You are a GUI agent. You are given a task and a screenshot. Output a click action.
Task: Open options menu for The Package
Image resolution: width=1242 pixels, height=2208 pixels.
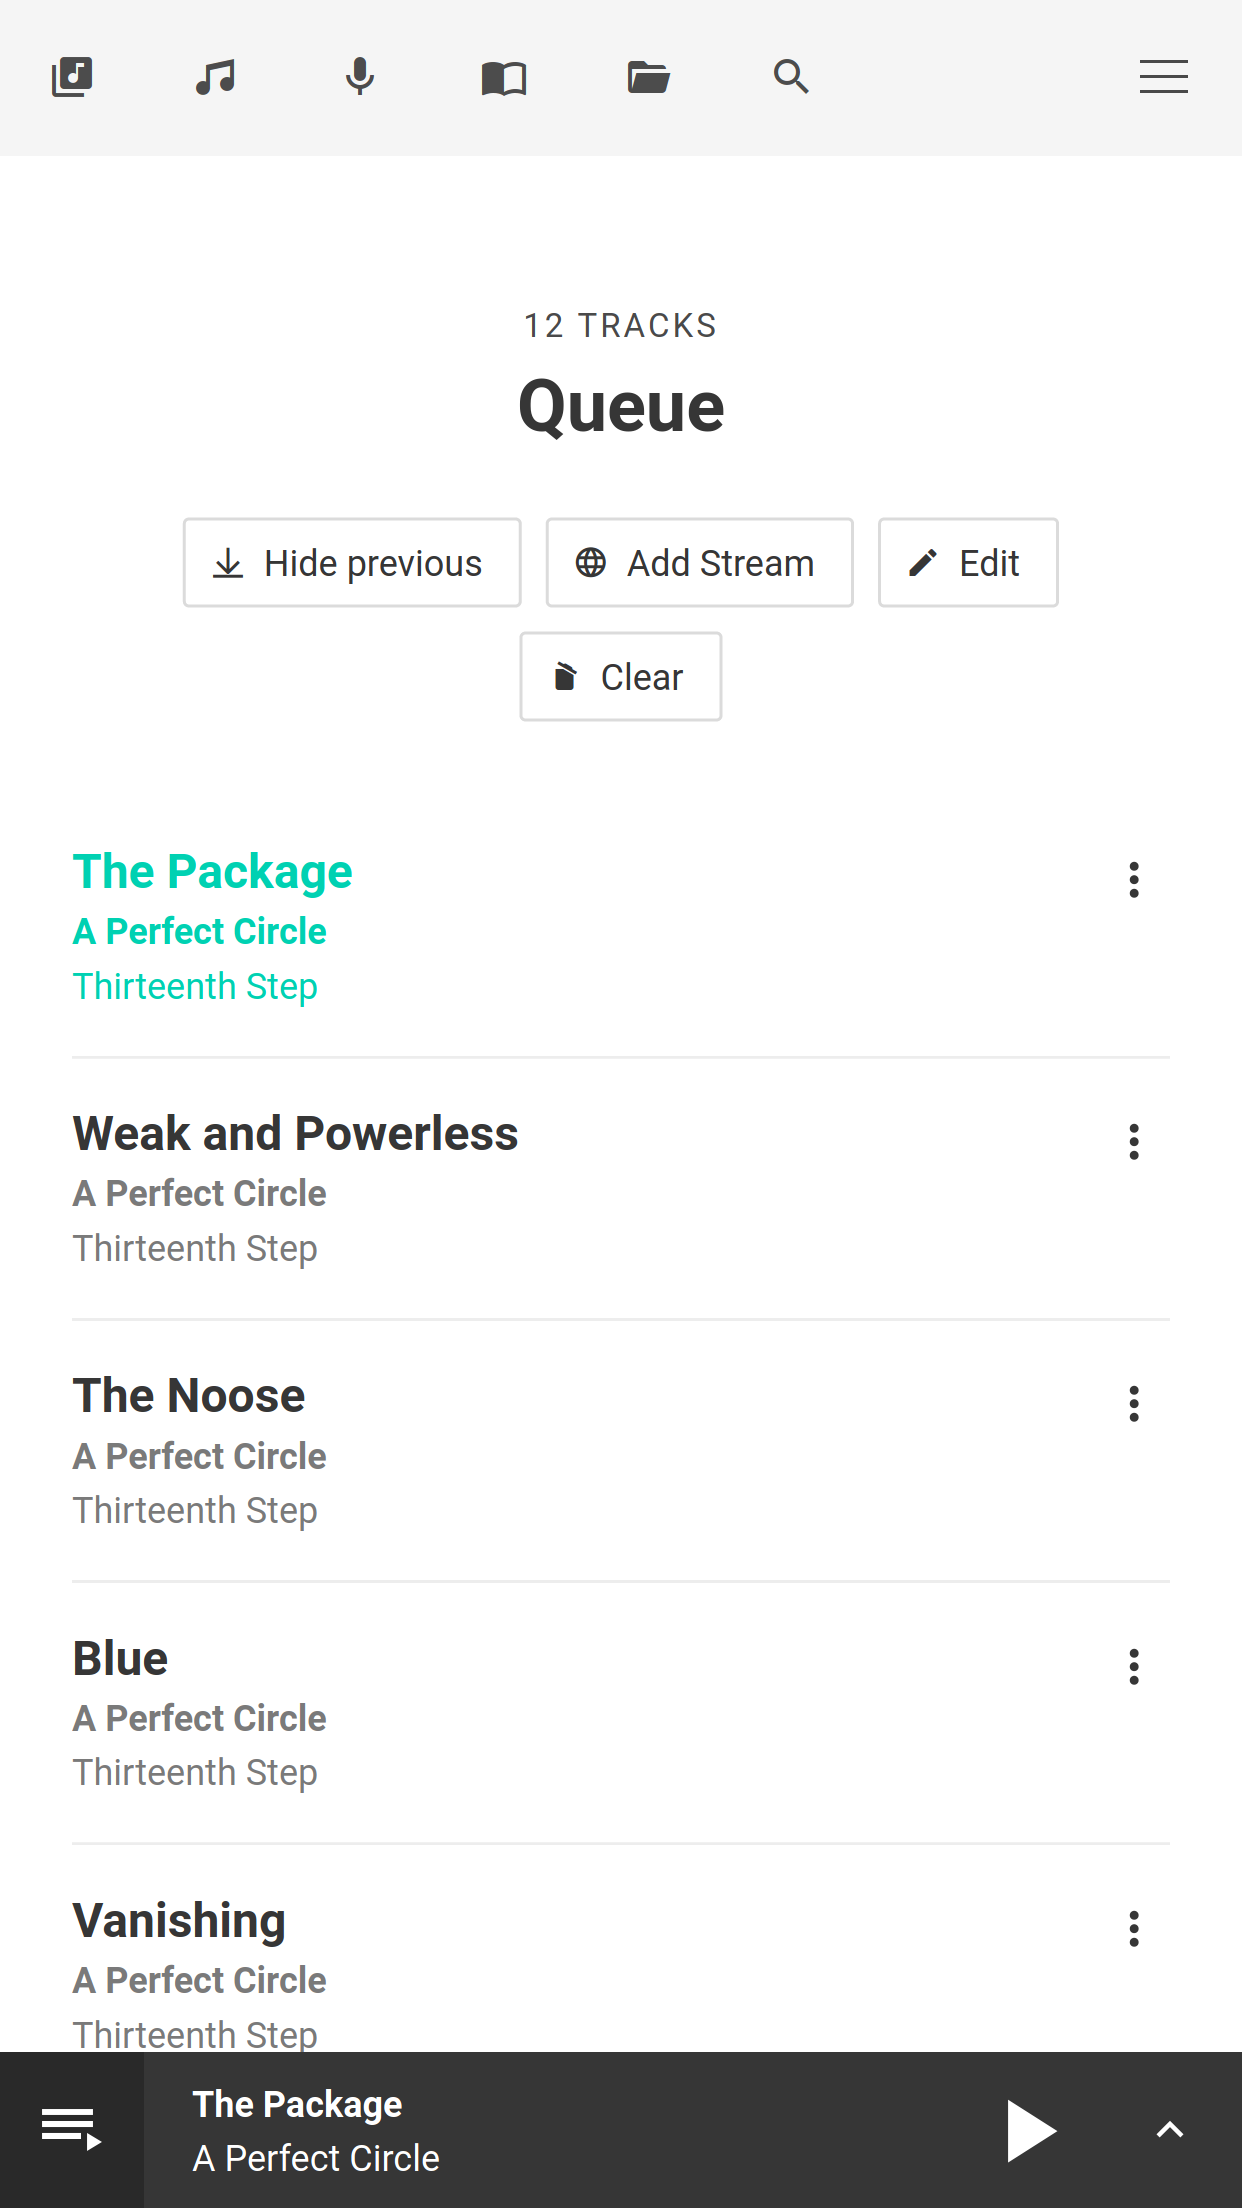[1133, 880]
